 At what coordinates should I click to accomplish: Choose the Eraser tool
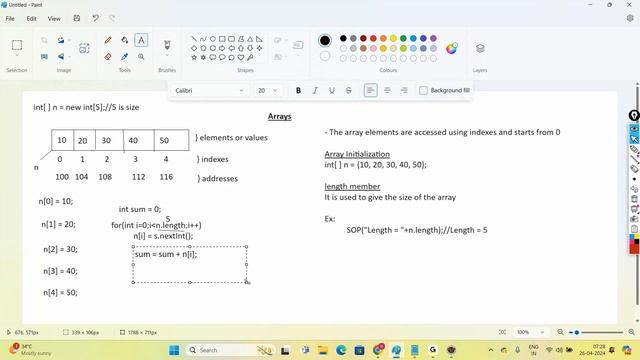[x=108, y=57]
